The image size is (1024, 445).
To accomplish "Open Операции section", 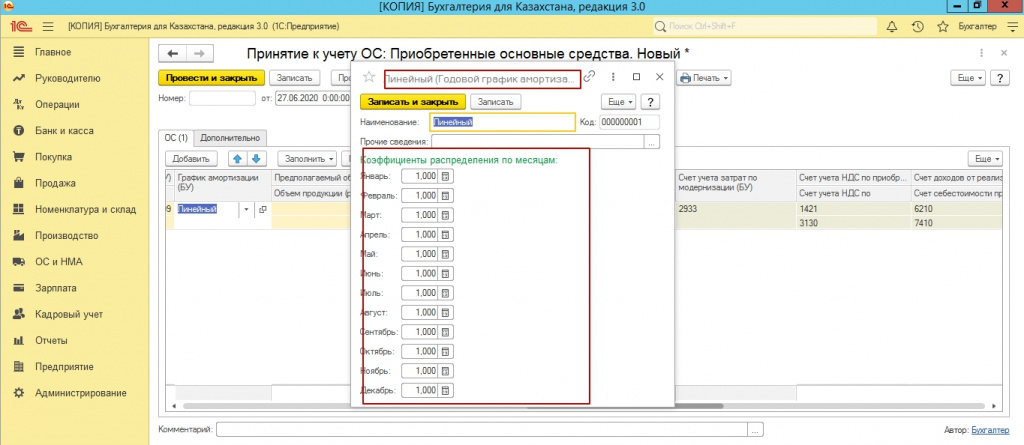I will pos(57,105).
